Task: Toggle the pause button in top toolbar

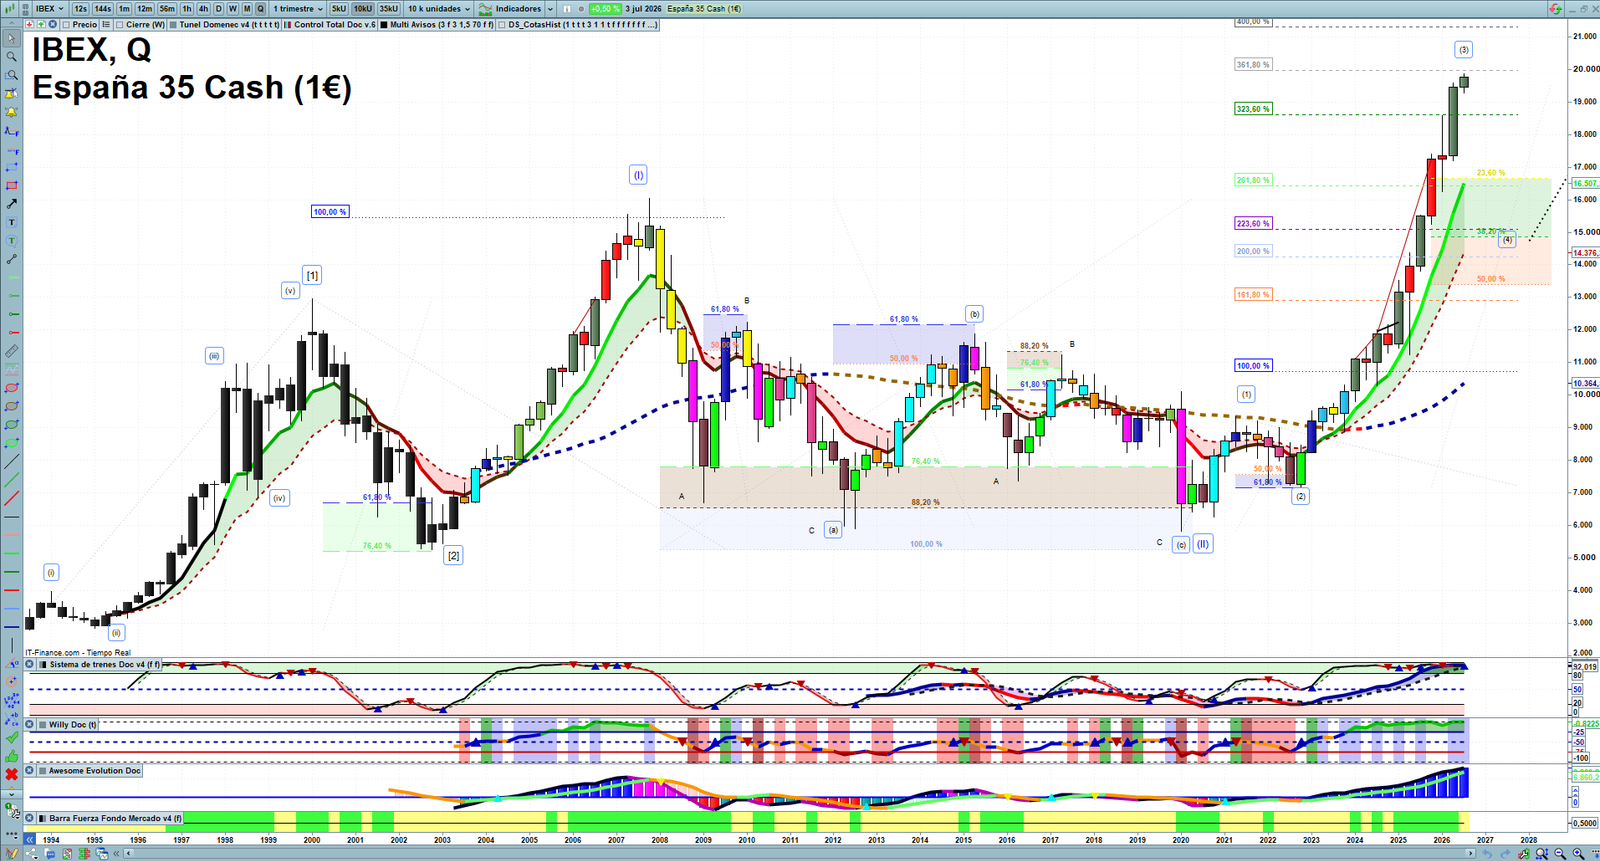Action: point(567,9)
